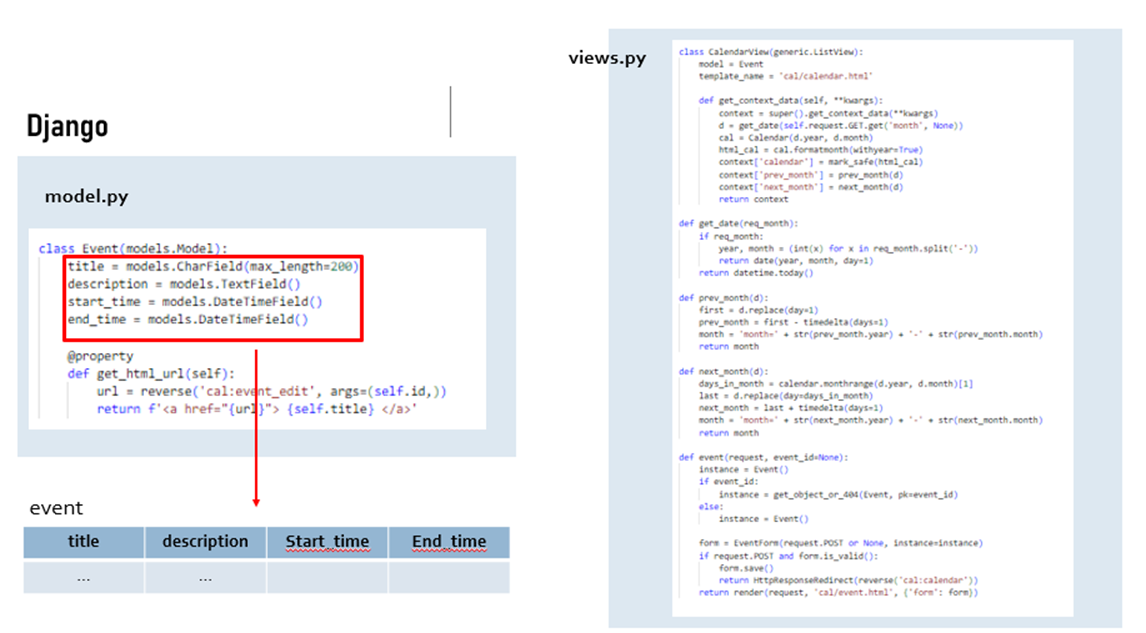Select the End_time column header
The width and height of the screenshot is (1146, 633).
click(x=449, y=542)
